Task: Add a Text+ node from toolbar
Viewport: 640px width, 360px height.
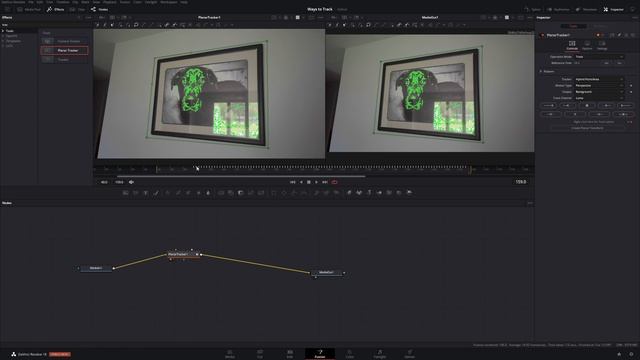Action: click(x=146, y=193)
